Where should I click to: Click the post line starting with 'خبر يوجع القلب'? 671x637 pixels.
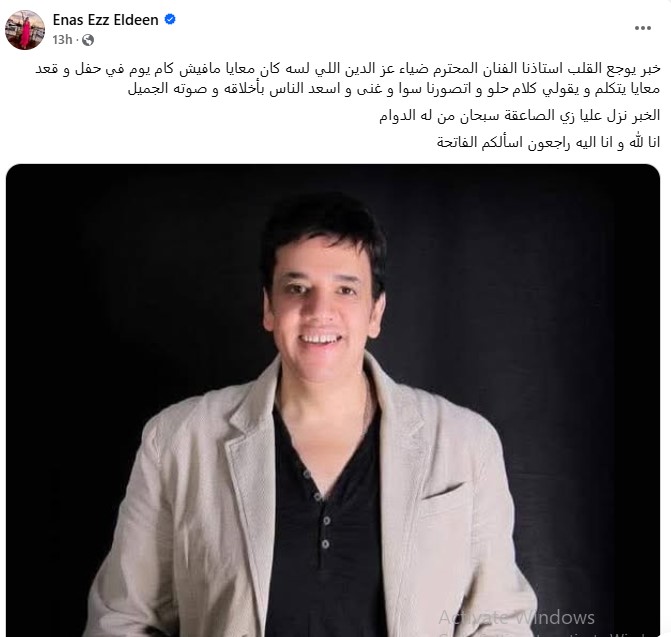pyautogui.click(x=348, y=69)
